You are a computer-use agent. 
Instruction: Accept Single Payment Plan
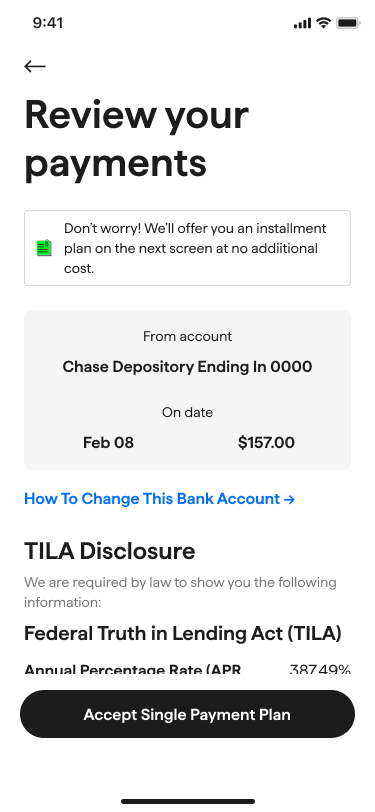188,714
